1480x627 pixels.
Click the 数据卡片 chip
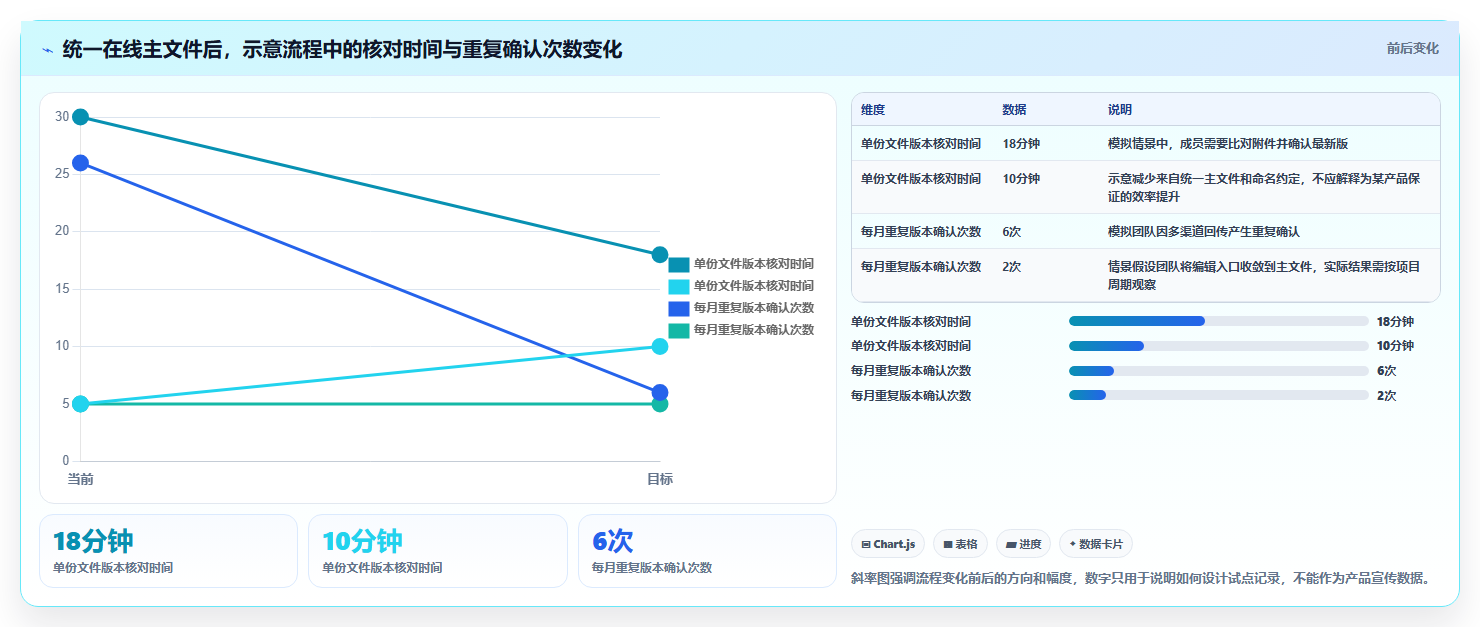1096,544
